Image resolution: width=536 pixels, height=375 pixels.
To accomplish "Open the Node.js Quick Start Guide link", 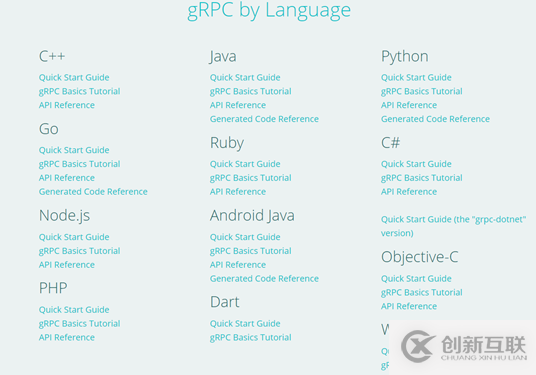I will 74,237.
